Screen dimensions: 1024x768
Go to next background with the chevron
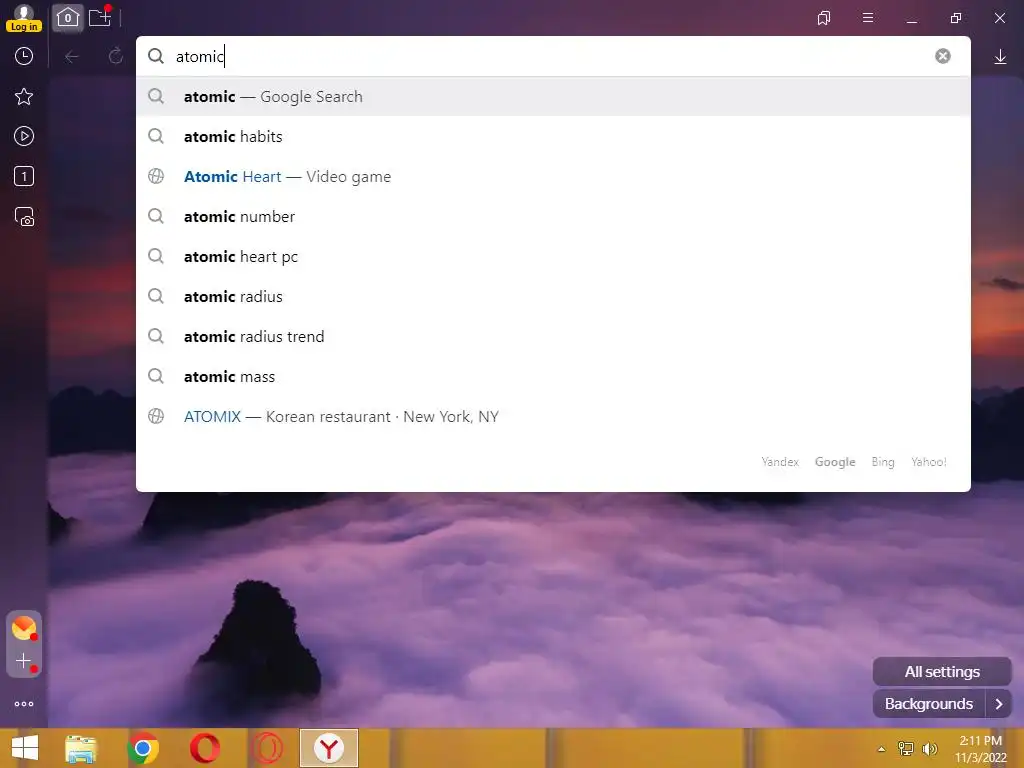[999, 704]
